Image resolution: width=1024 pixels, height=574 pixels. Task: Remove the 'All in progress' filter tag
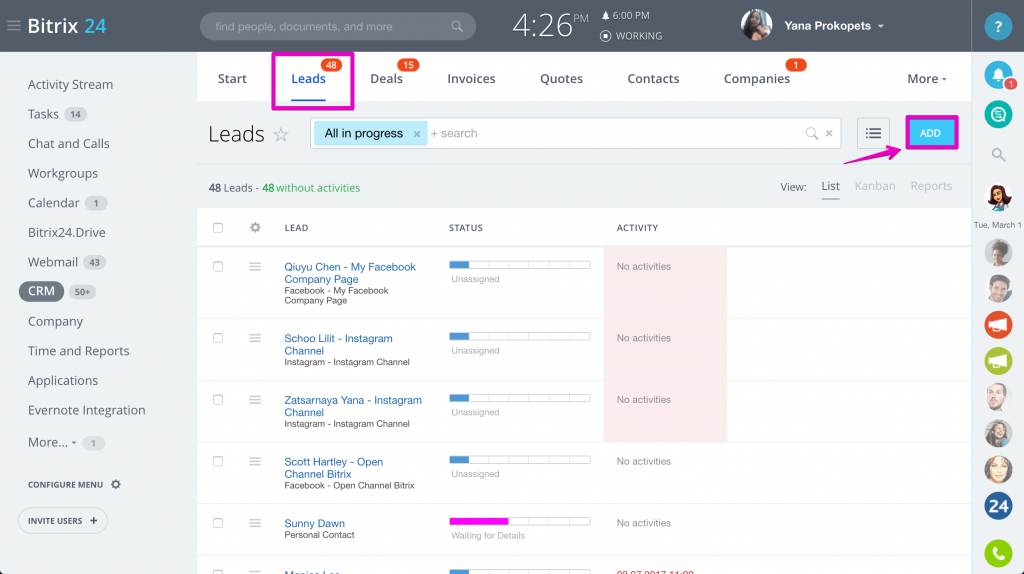[417, 134]
